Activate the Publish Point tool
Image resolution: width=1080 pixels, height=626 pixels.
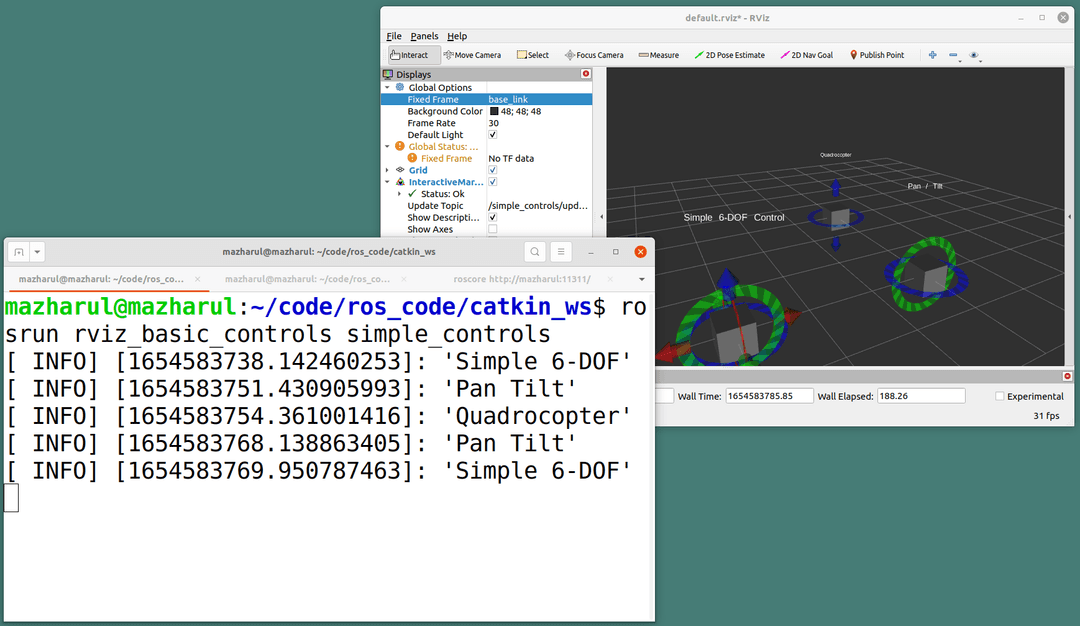point(877,55)
